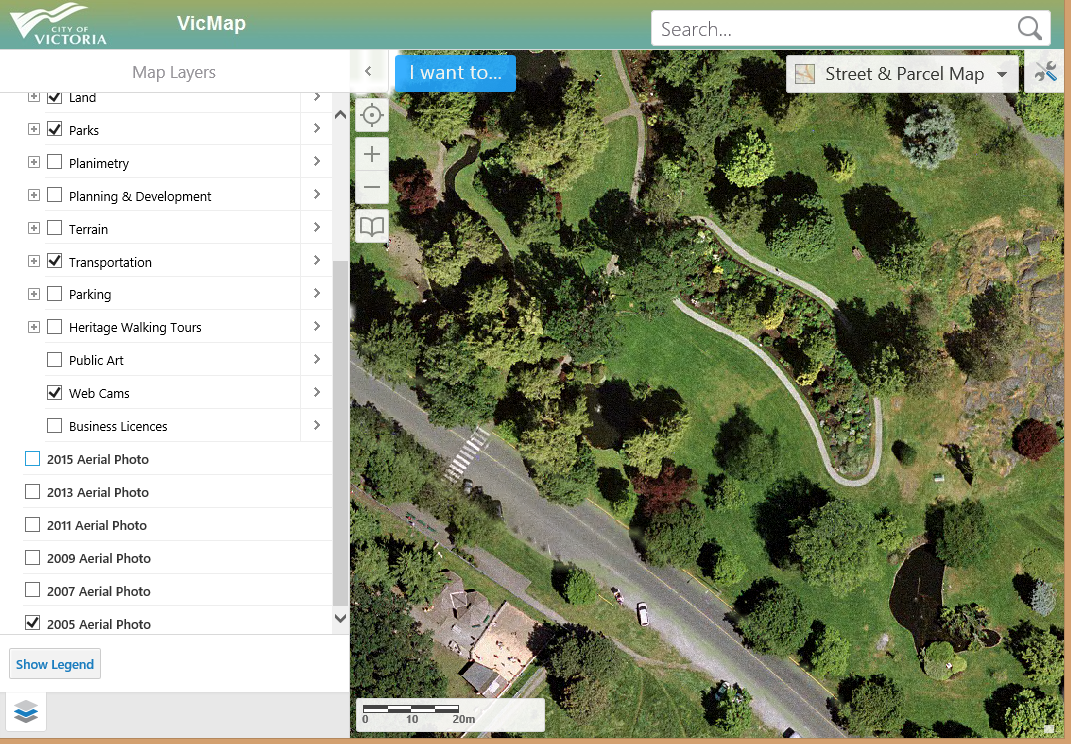1071x744 pixels.
Task: Check the 2011 Aerial Photo checkbox
Action: point(32,524)
